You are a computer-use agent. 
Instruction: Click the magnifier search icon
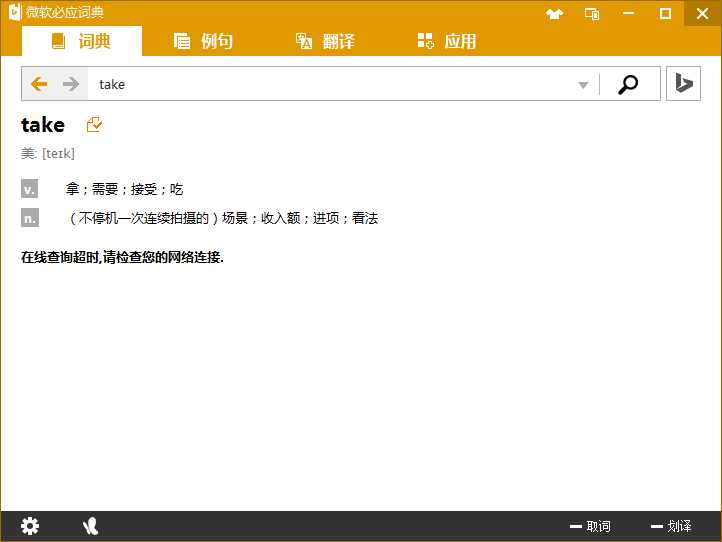[628, 84]
